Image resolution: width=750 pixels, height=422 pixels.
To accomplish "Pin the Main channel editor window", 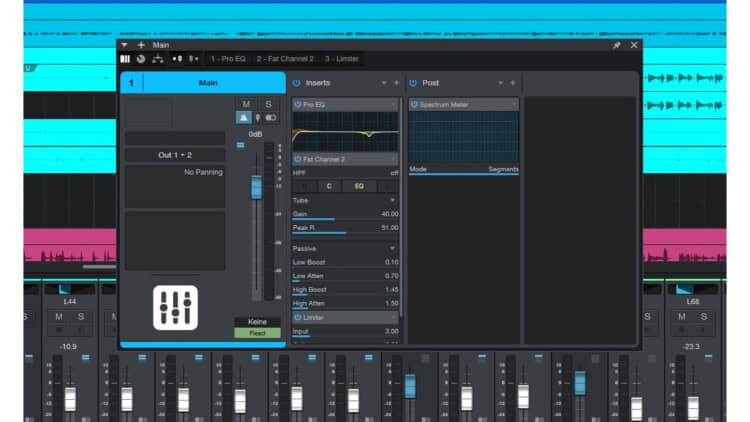I will coord(617,45).
